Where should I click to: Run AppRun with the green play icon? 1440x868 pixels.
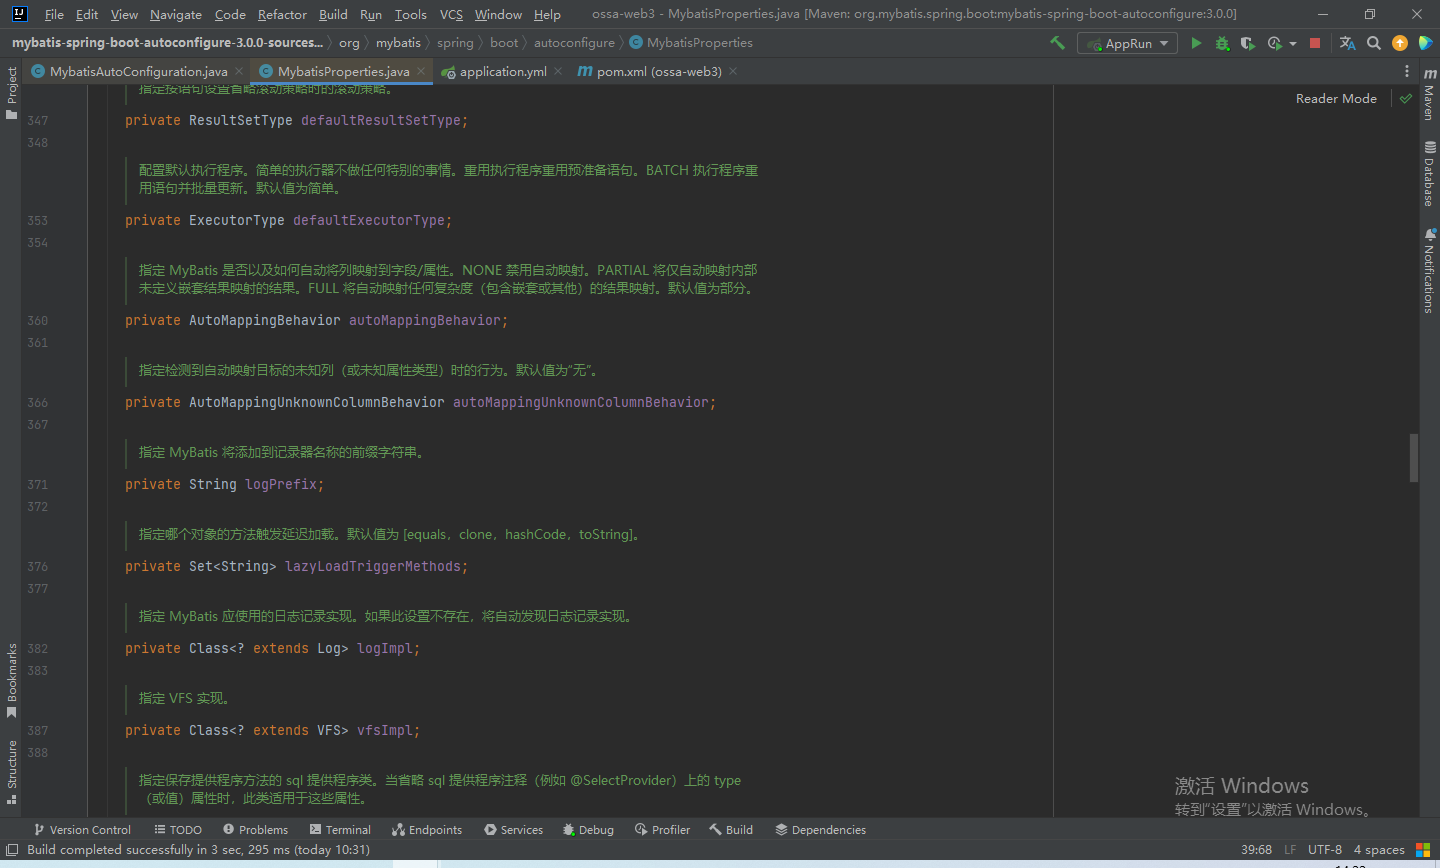[x=1196, y=43]
